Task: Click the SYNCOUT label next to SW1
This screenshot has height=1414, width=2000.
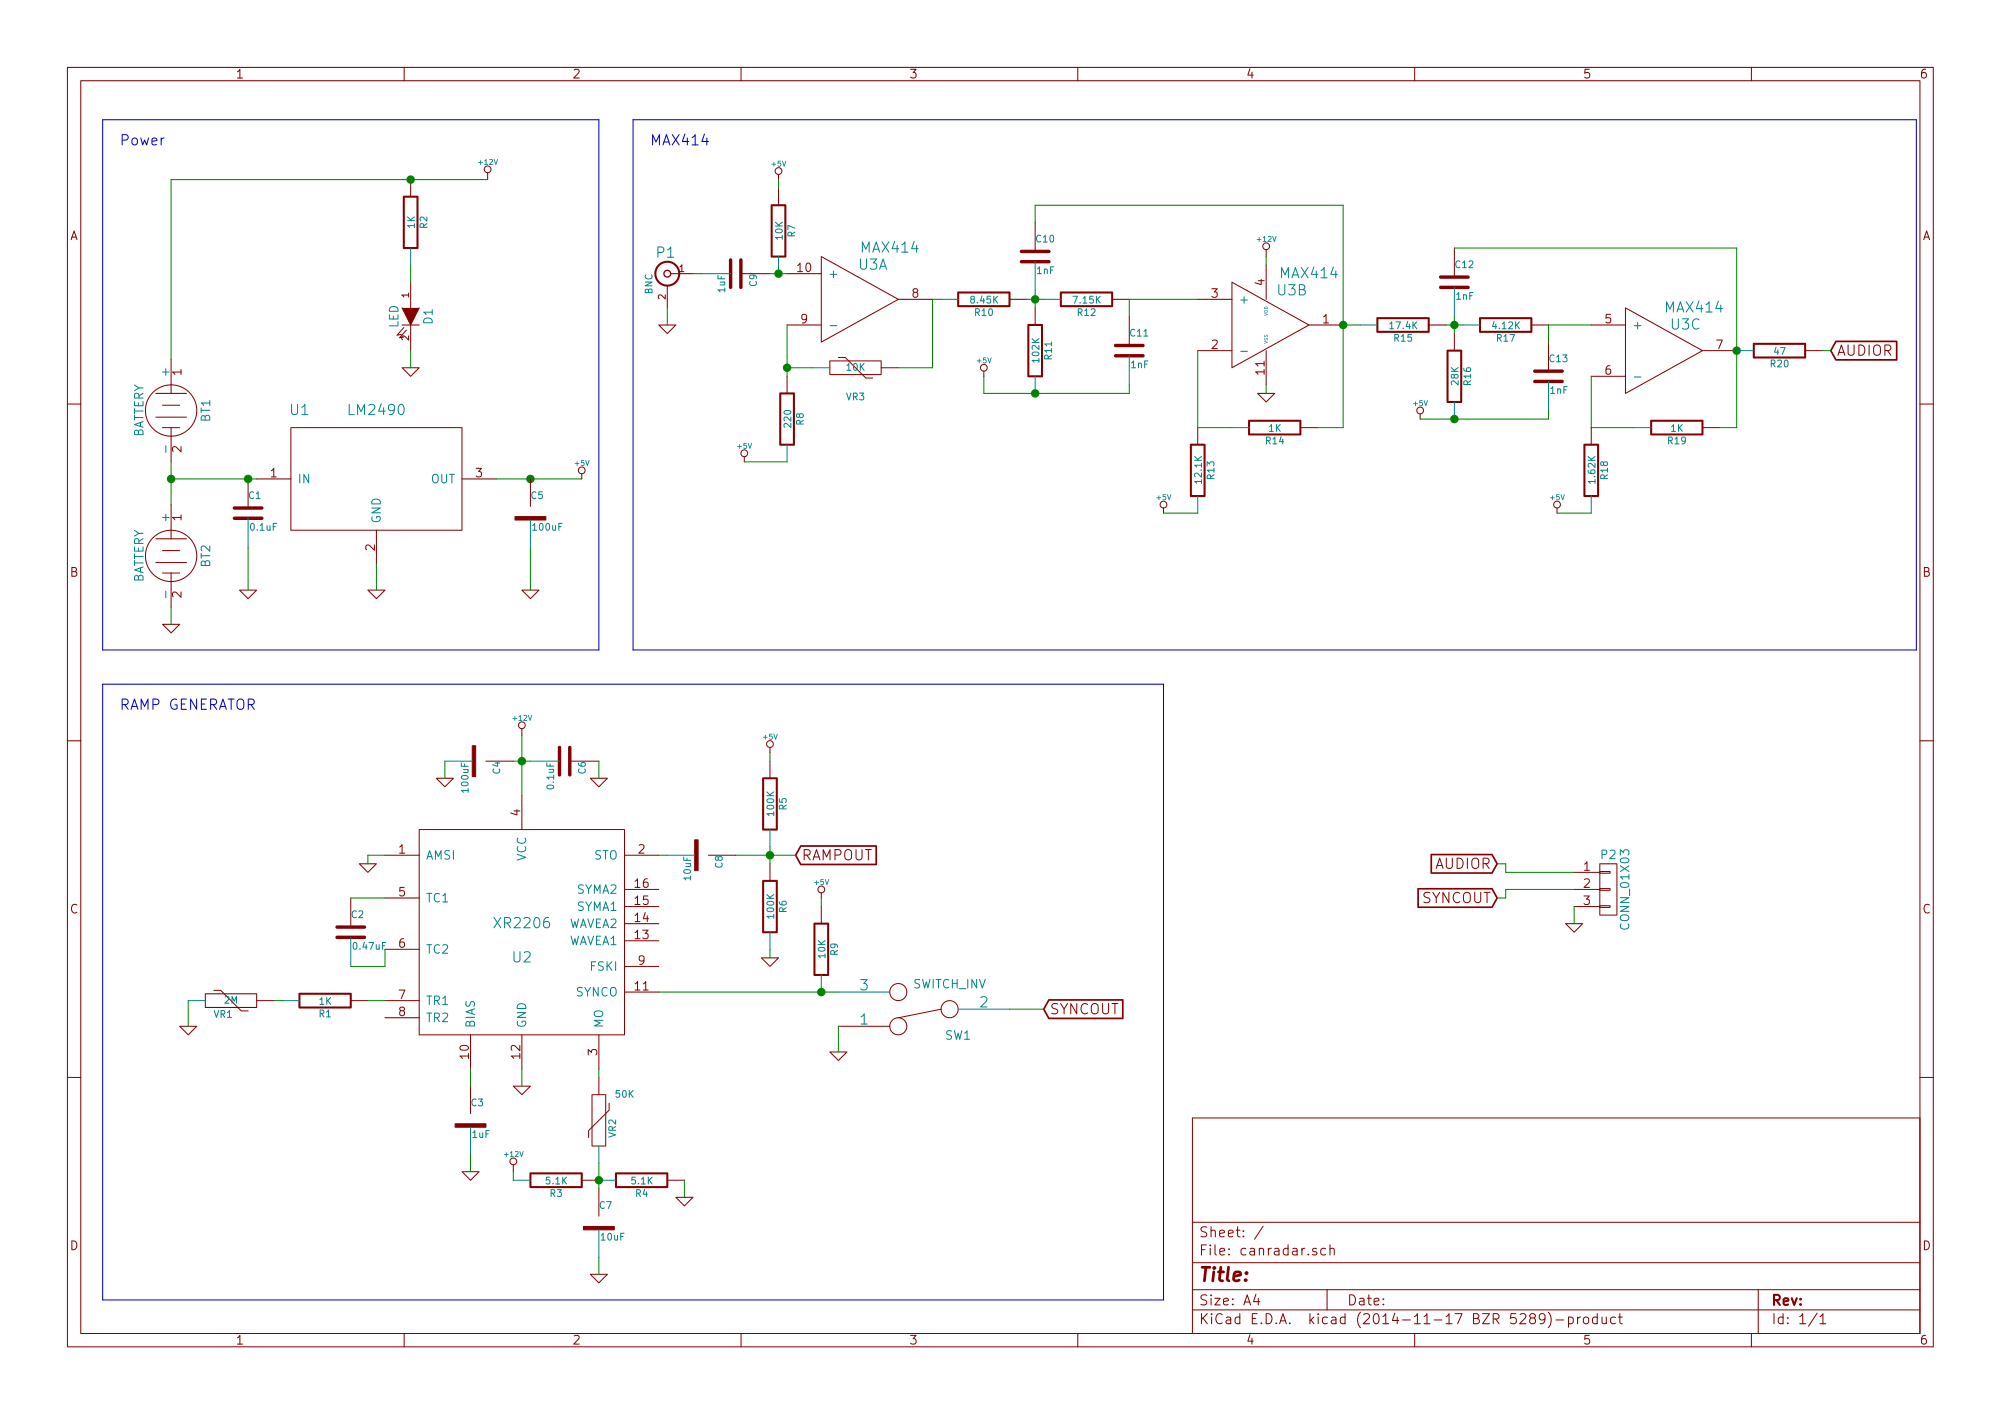Action: (x=1083, y=1009)
